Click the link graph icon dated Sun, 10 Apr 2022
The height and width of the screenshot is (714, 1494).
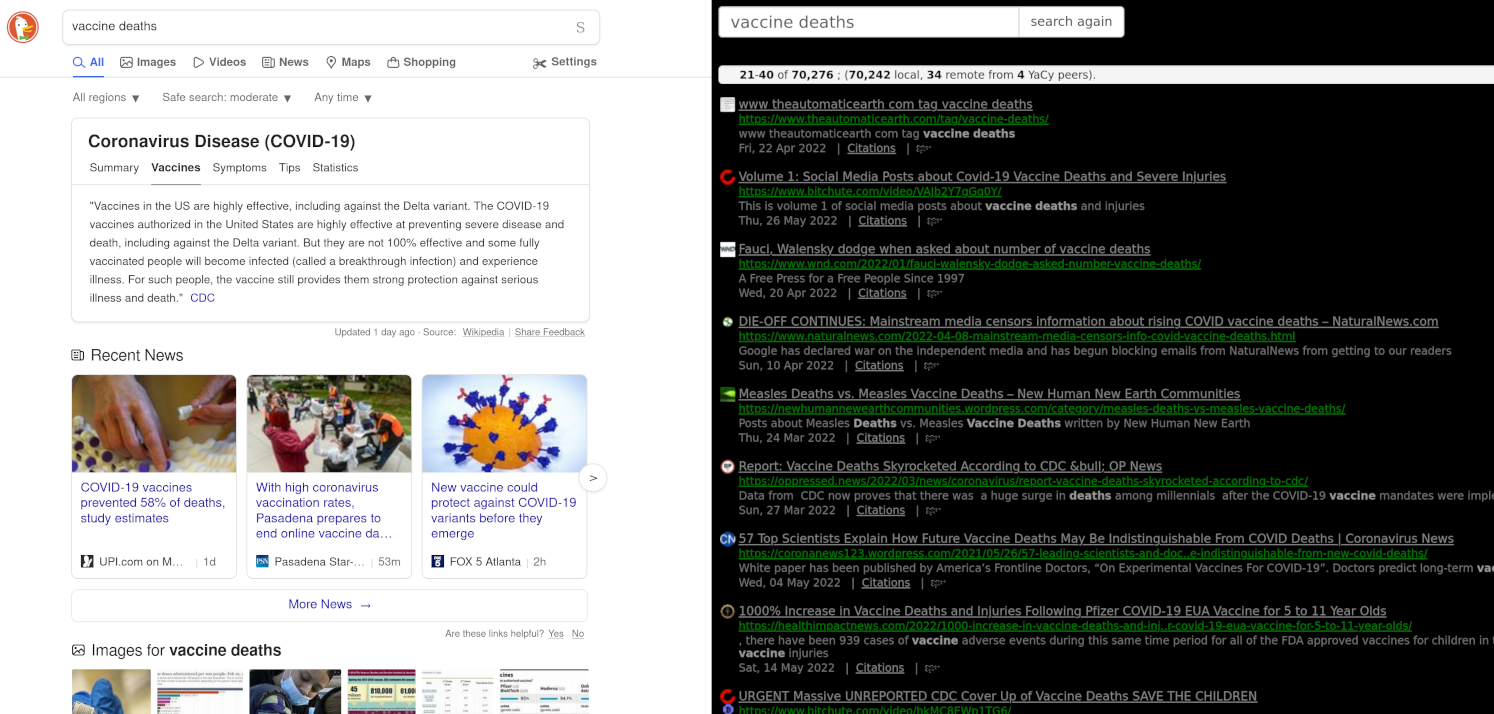tap(932, 366)
